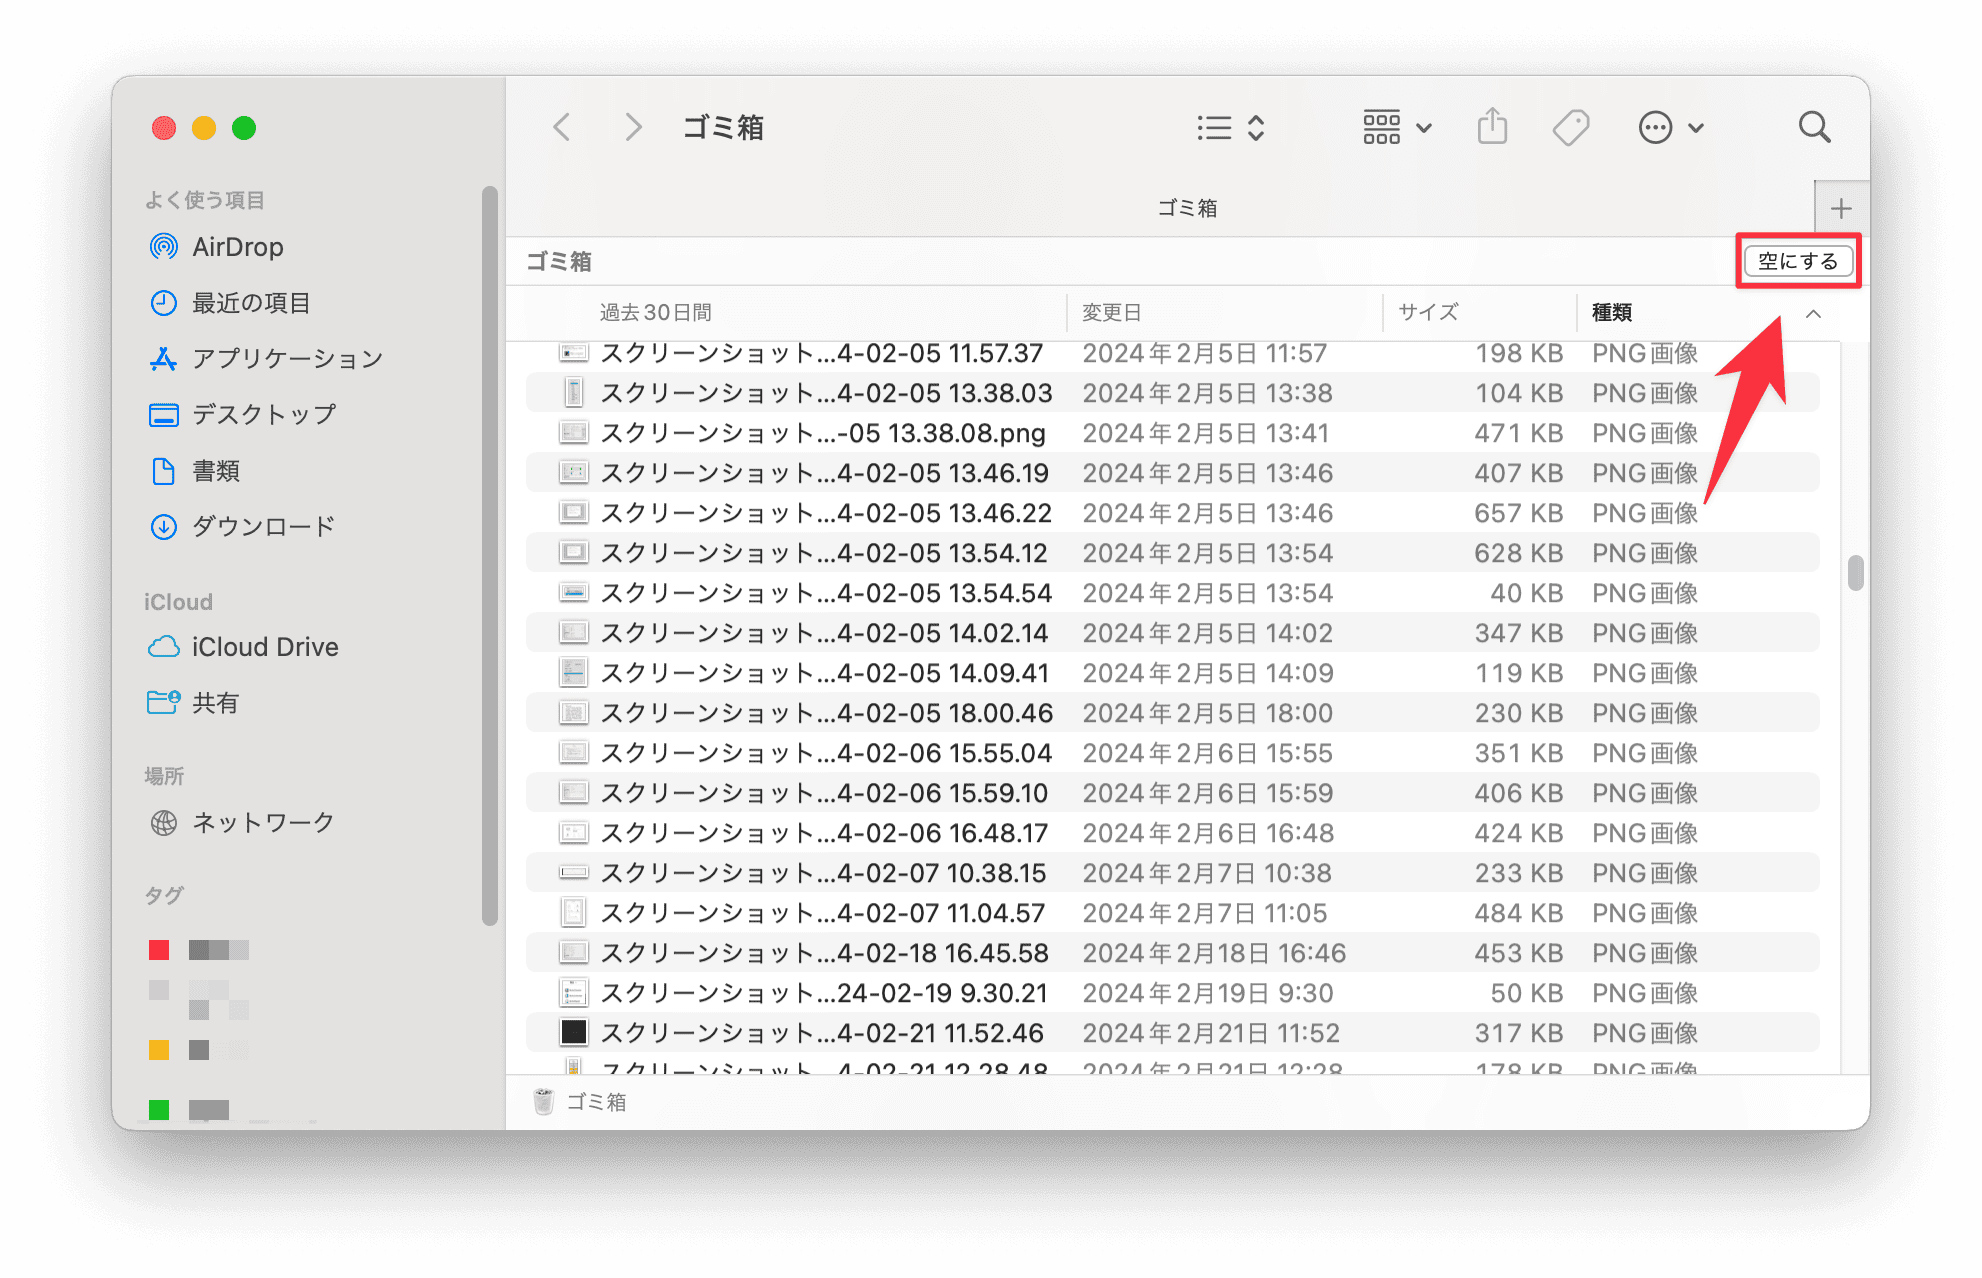Click the 2024年2月6日 16:48 date cell
The image size is (1982, 1278).
click(x=1208, y=833)
